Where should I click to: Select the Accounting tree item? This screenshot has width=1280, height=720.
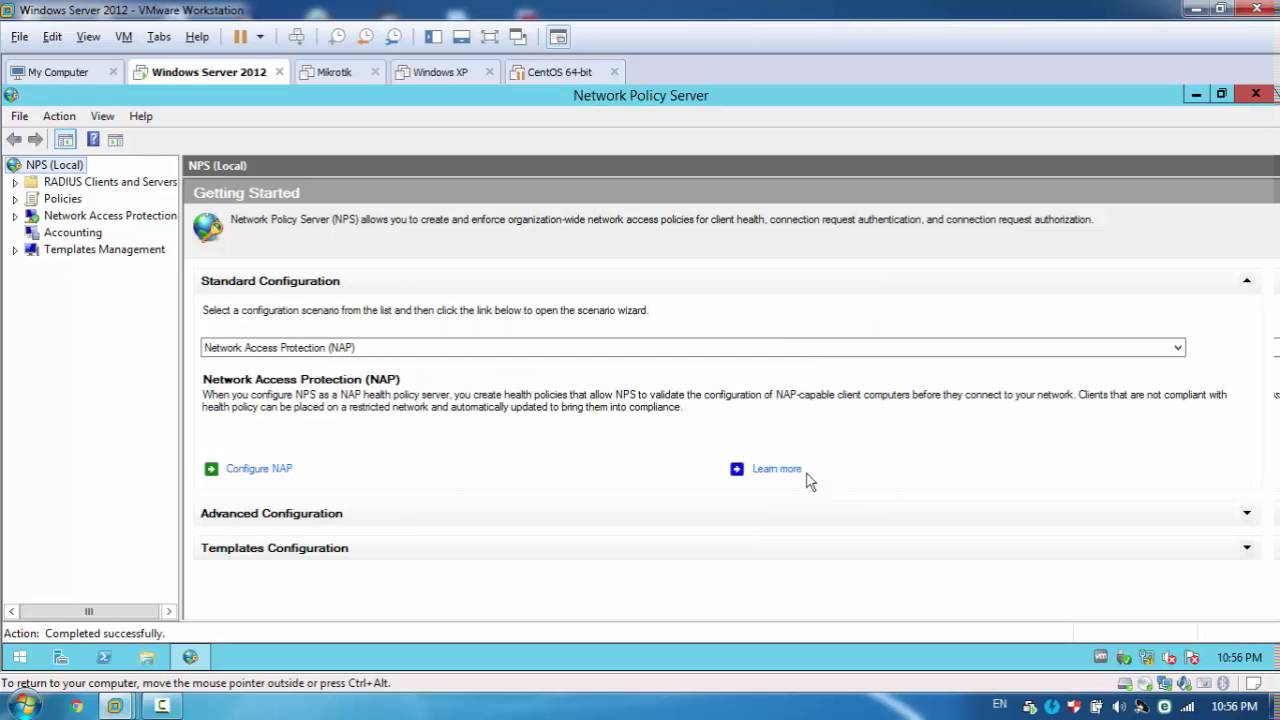tap(73, 232)
